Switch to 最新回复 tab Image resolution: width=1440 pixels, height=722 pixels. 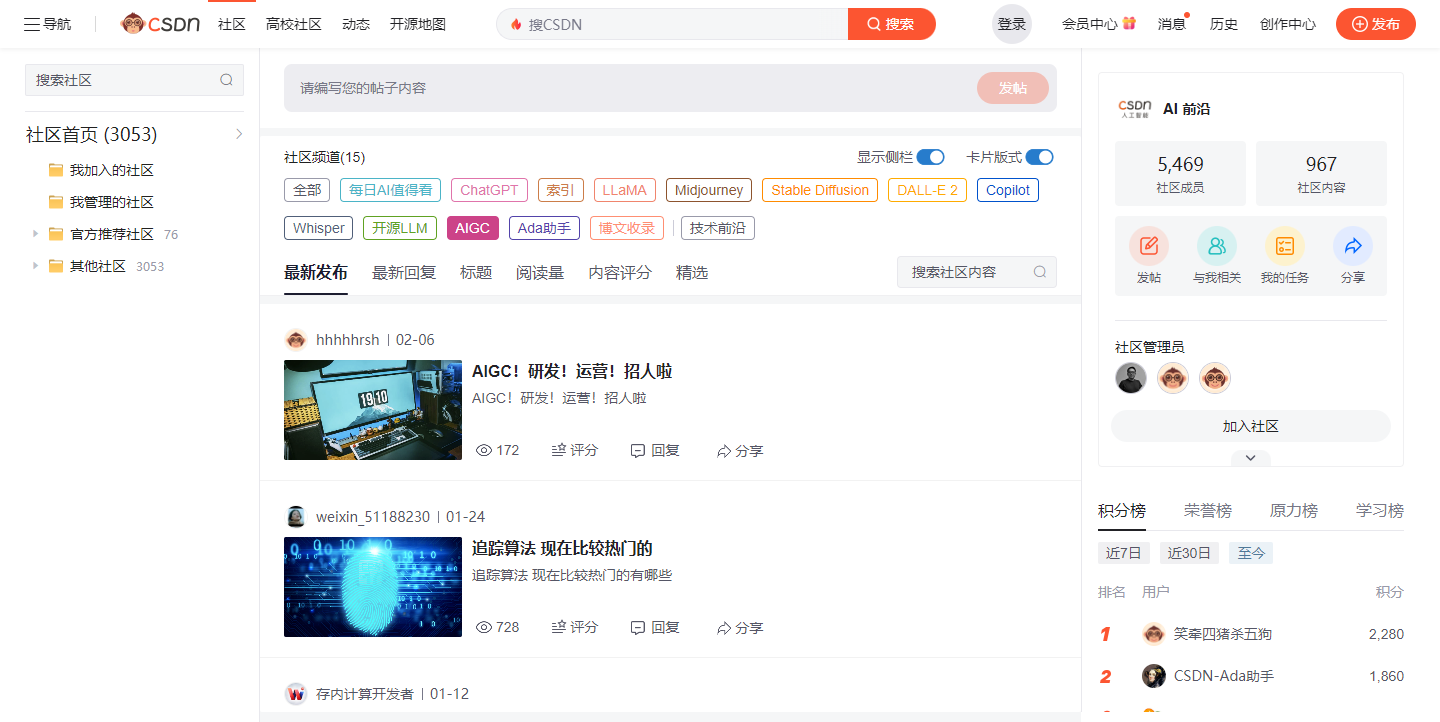[x=404, y=272]
